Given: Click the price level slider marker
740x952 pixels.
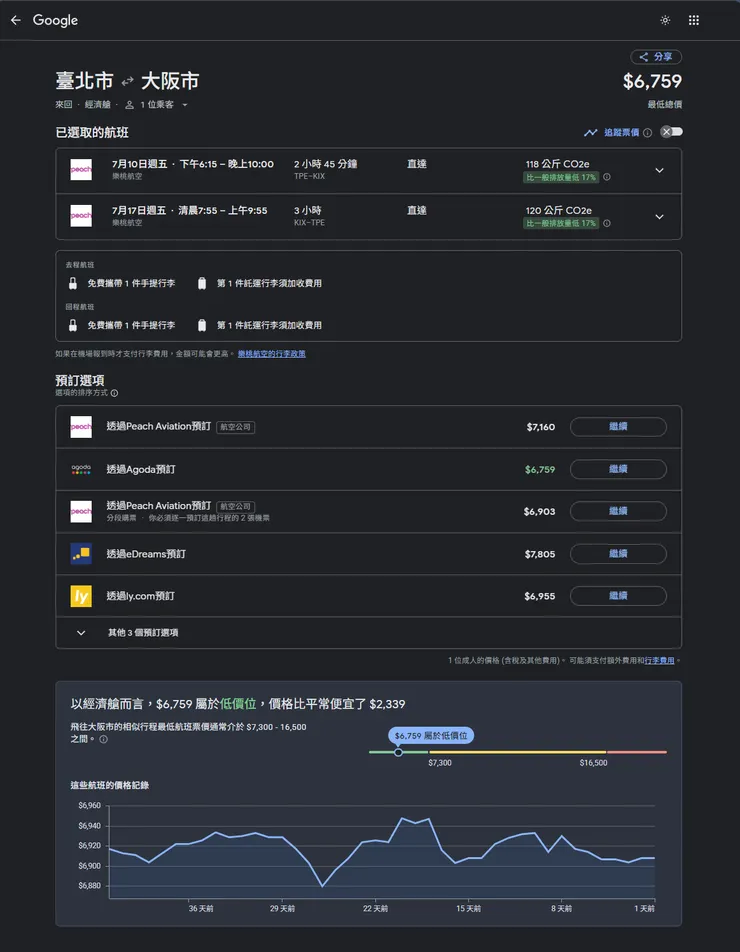Looking at the screenshot, I should 398,752.
